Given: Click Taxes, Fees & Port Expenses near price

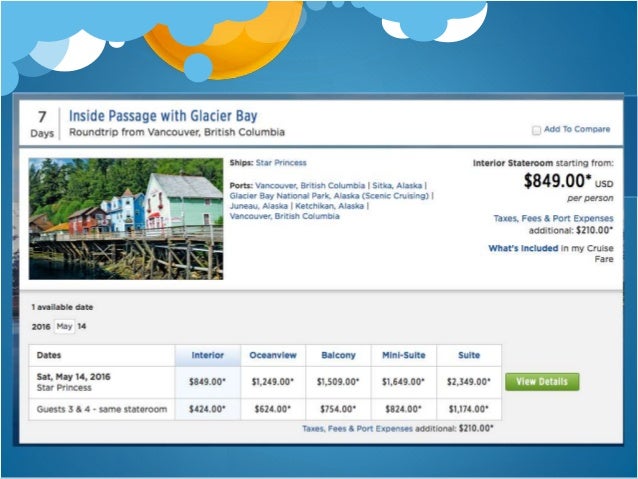Looking at the screenshot, I should pos(554,218).
